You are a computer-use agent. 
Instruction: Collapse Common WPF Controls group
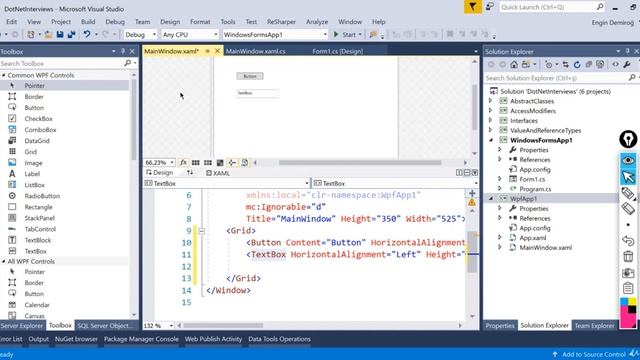[4, 75]
